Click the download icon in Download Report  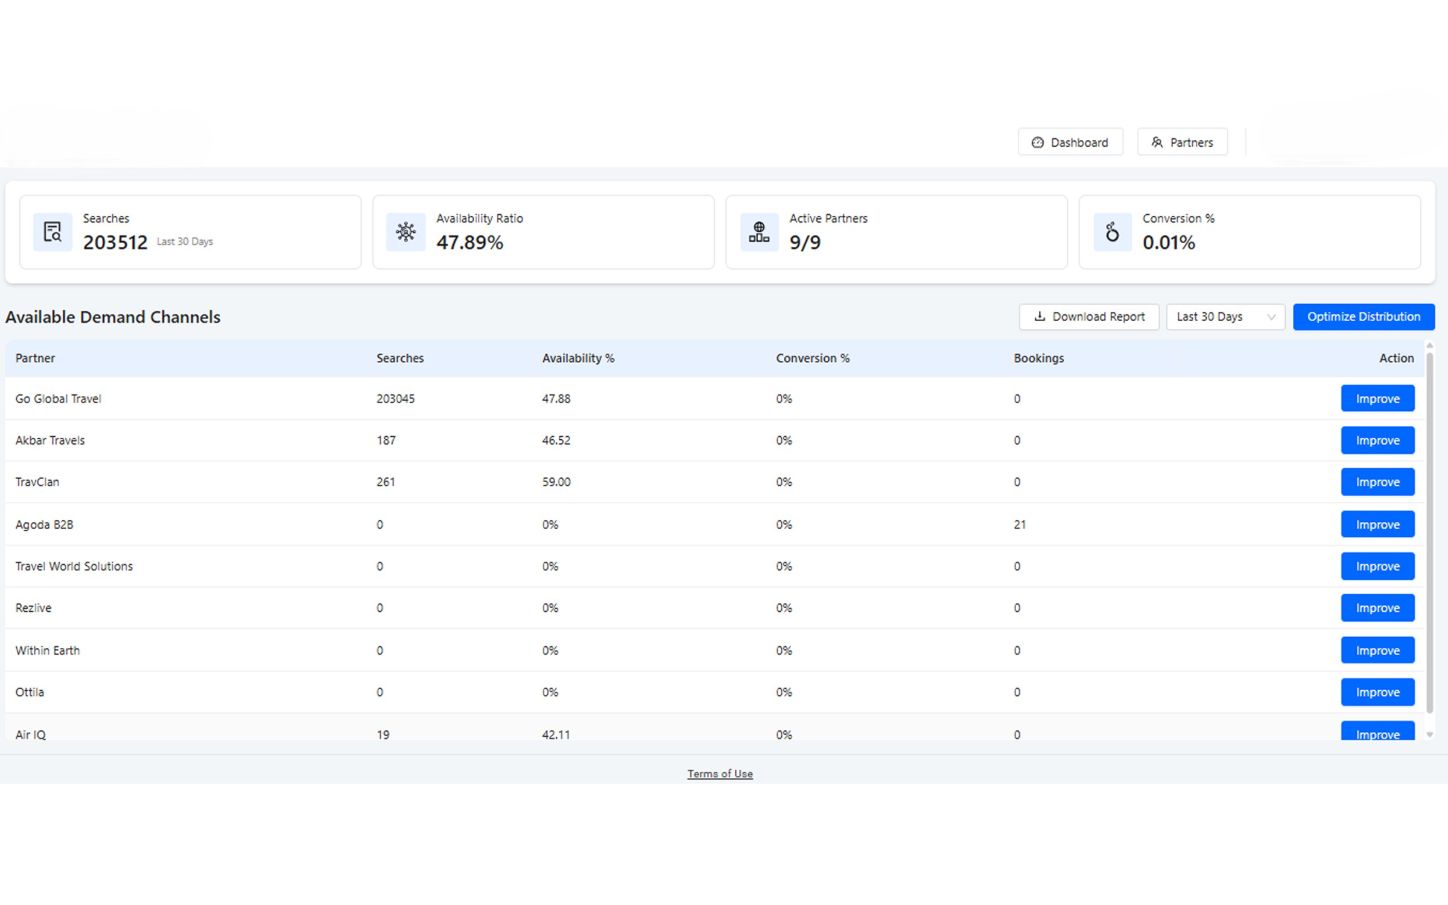(x=1040, y=317)
